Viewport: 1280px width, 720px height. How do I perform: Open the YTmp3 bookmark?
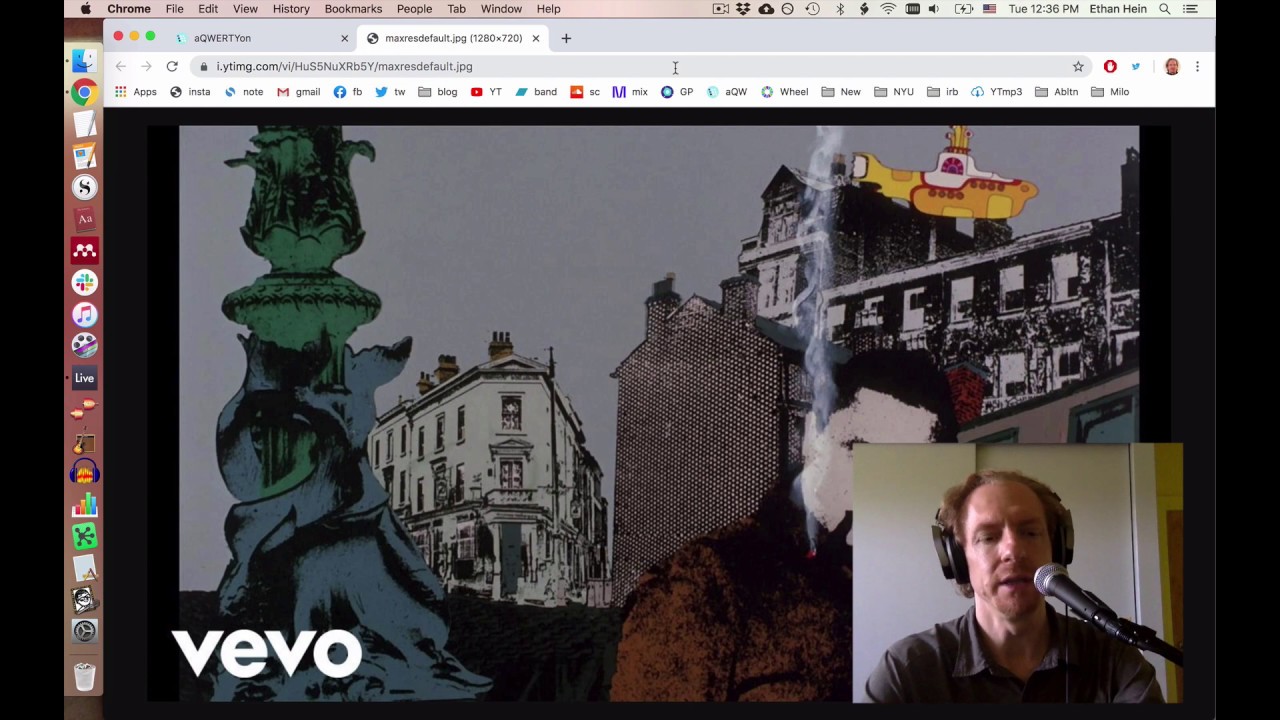pos(997,92)
